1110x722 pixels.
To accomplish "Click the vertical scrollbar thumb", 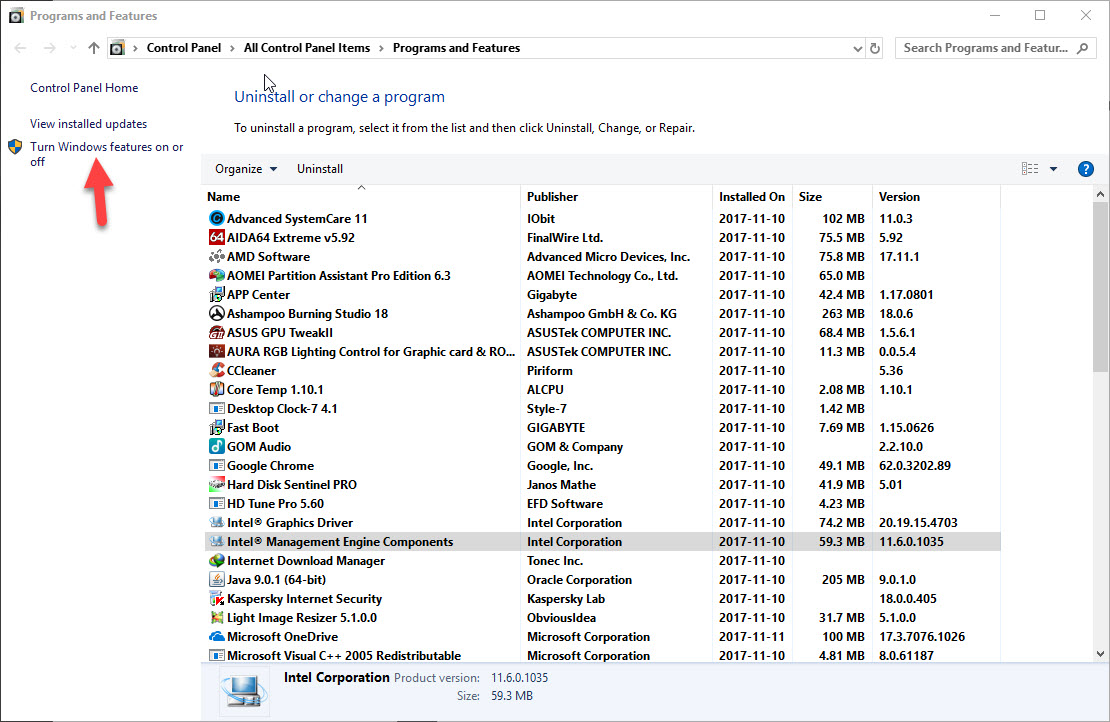I will coord(1100,287).
